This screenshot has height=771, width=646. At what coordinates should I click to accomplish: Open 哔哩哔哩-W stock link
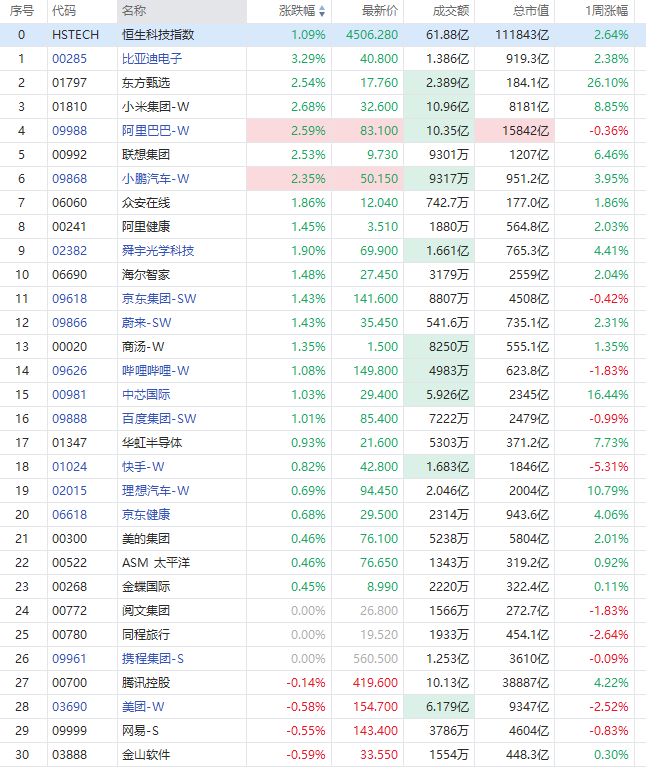(x=155, y=371)
